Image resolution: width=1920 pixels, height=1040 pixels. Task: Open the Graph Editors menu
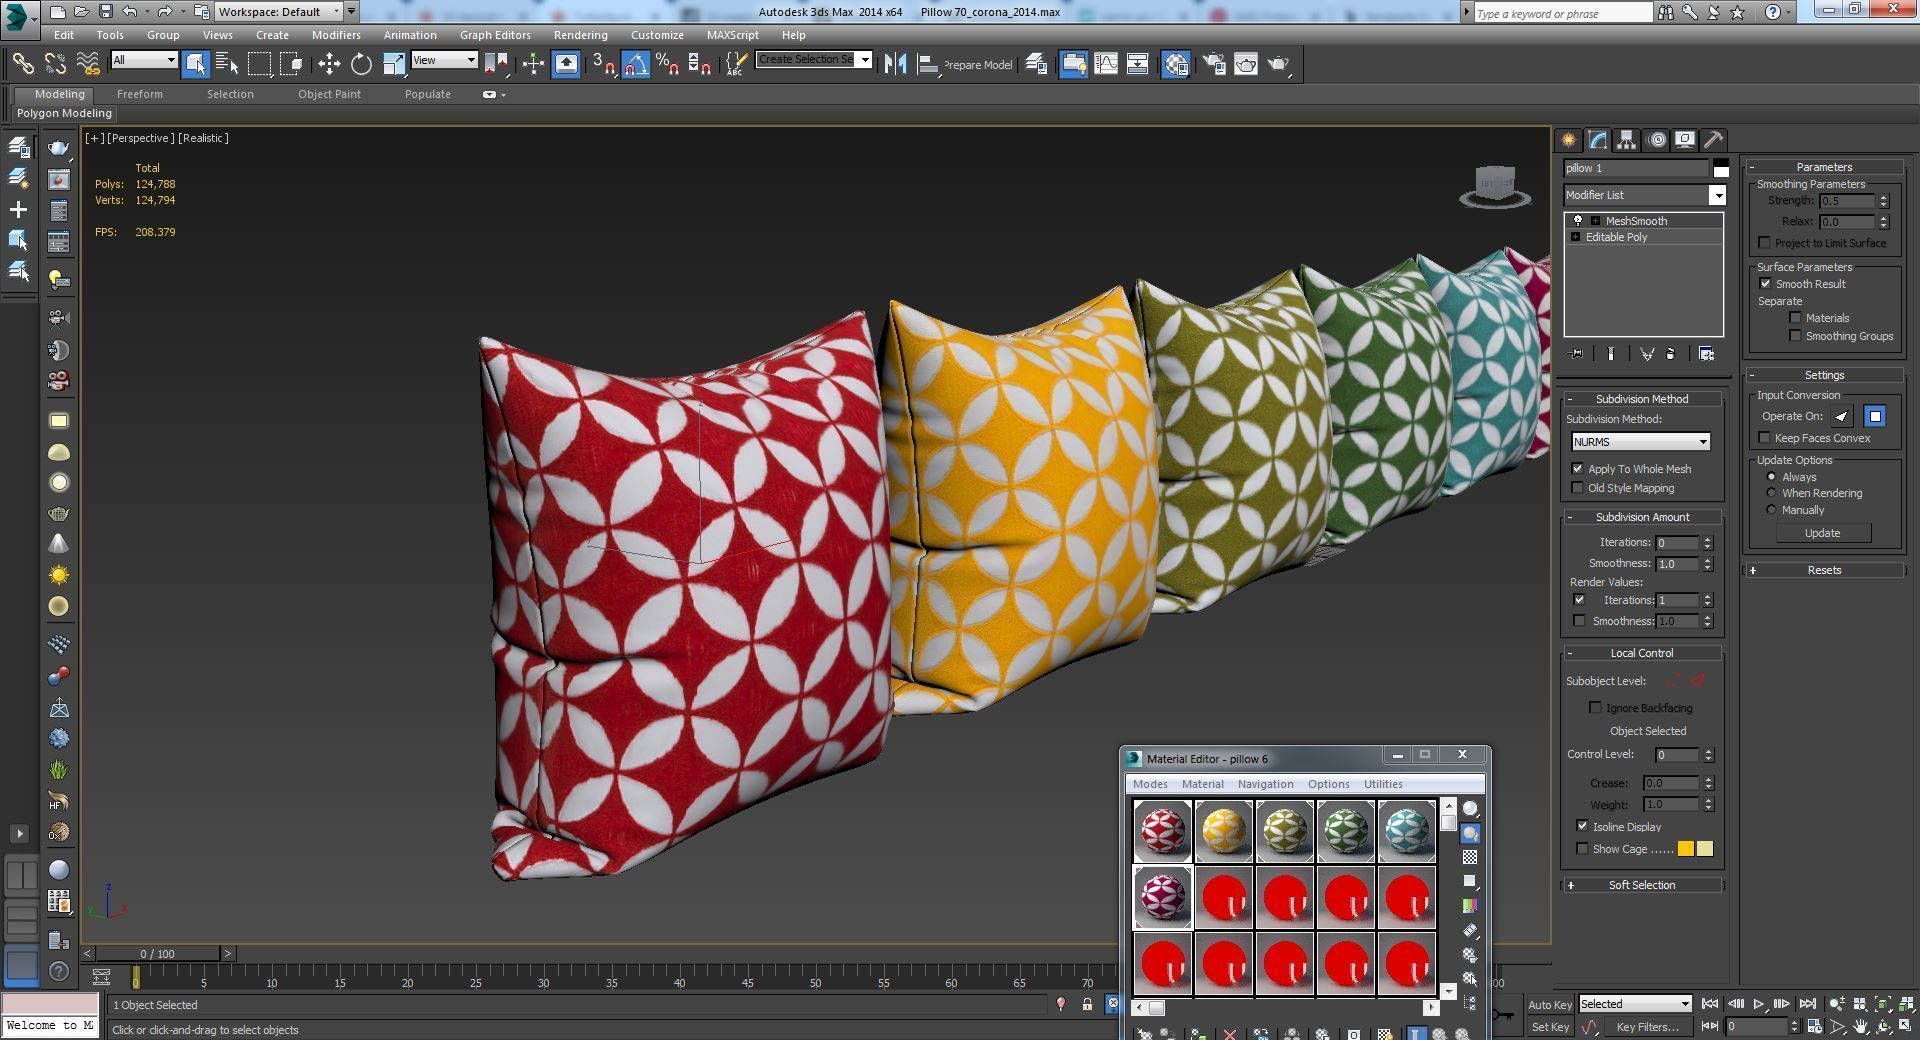pos(495,35)
